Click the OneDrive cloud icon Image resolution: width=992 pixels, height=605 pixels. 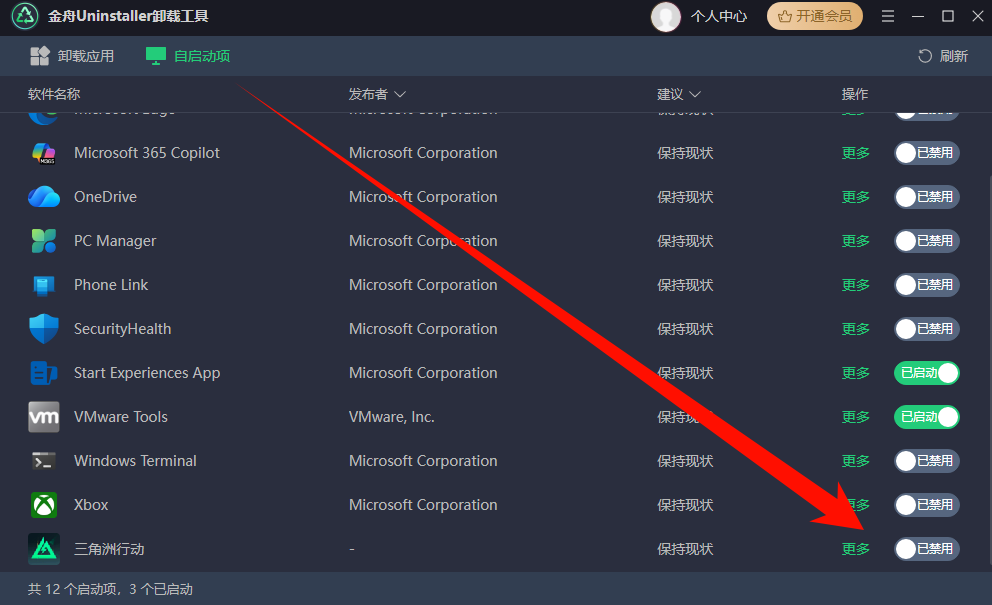pyautogui.click(x=44, y=197)
